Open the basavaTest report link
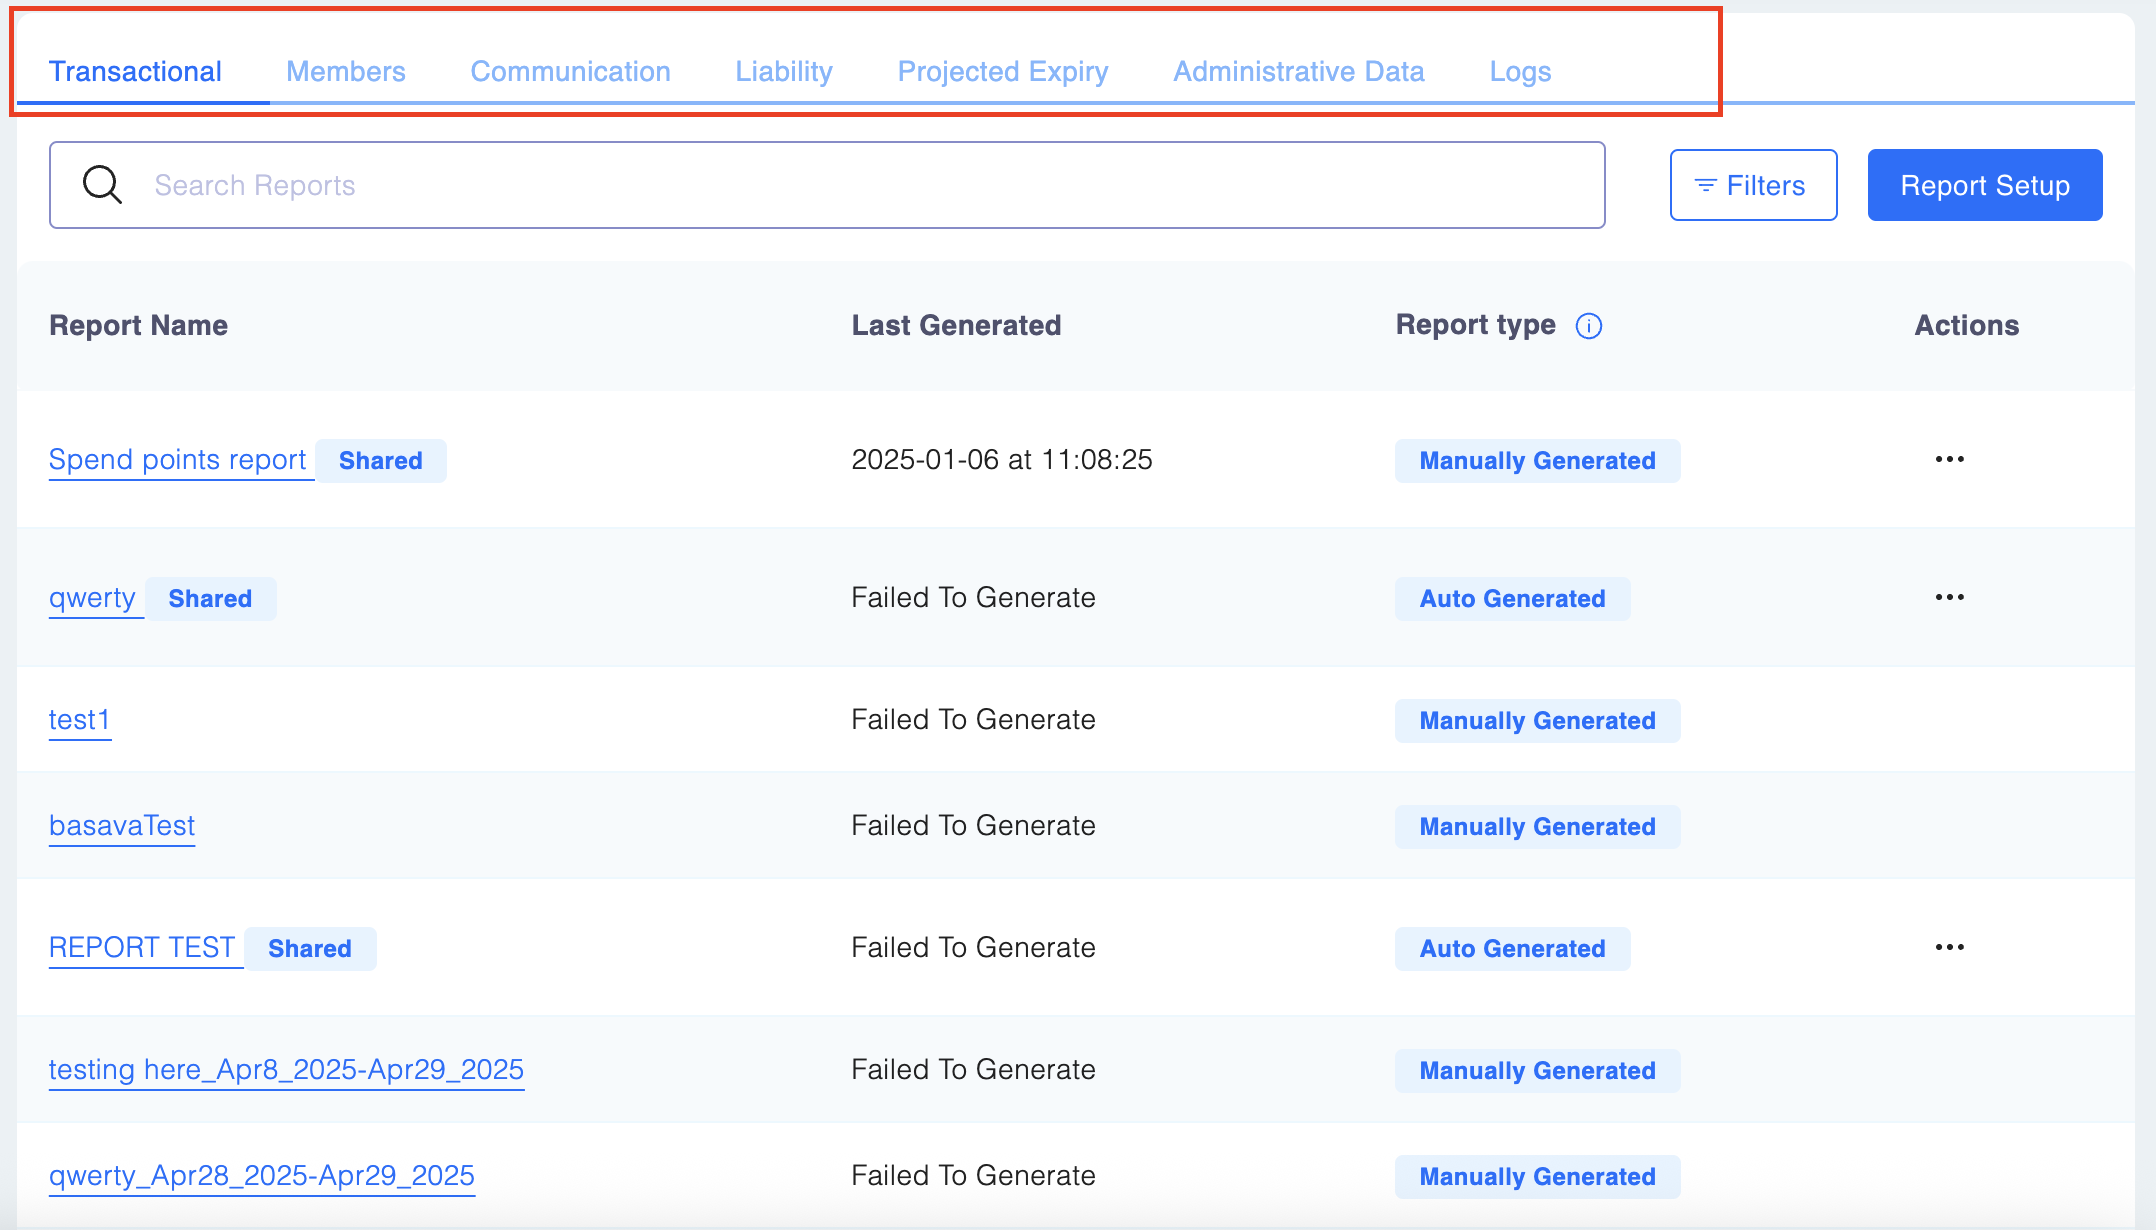Image resolution: width=2156 pixels, height=1230 pixels. (122, 826)
